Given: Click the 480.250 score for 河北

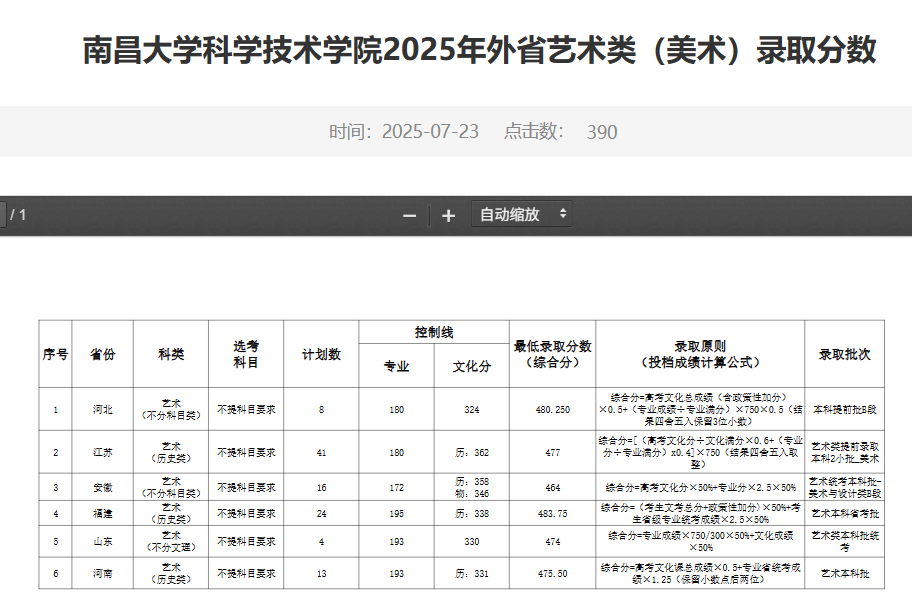Looking at the screenshot, I should point(553,410).
